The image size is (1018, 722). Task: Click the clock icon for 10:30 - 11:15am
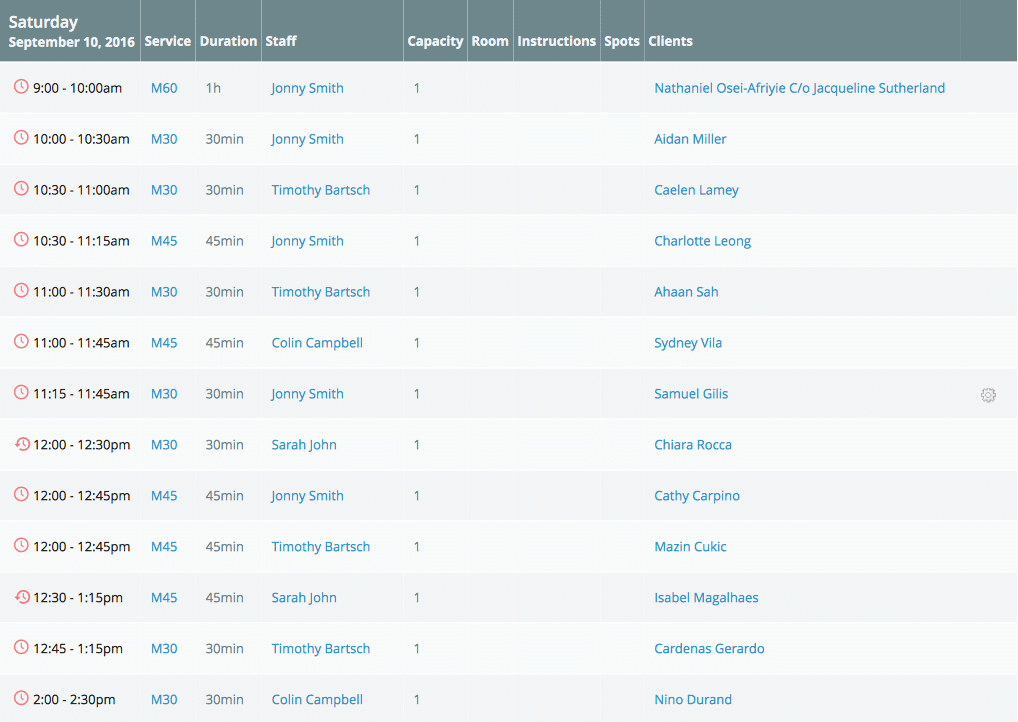[x=21, y=240]
